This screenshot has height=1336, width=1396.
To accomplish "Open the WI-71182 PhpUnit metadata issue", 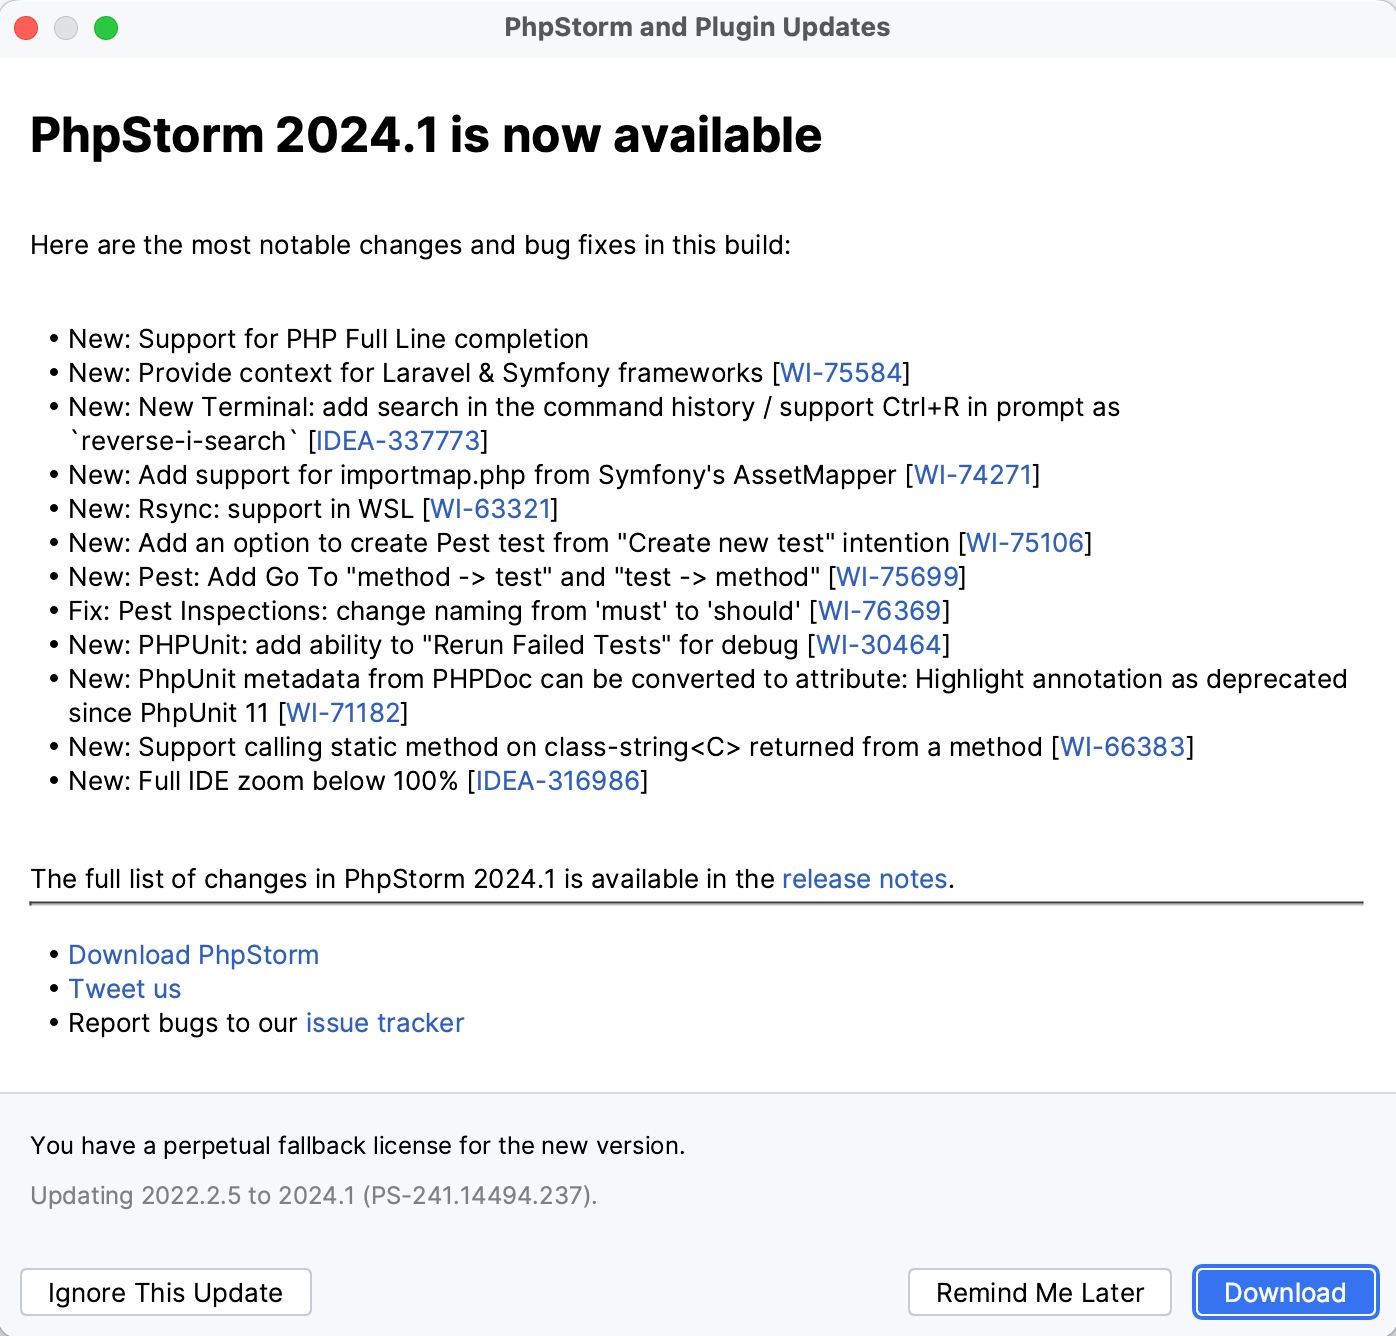I will (343, 713).
